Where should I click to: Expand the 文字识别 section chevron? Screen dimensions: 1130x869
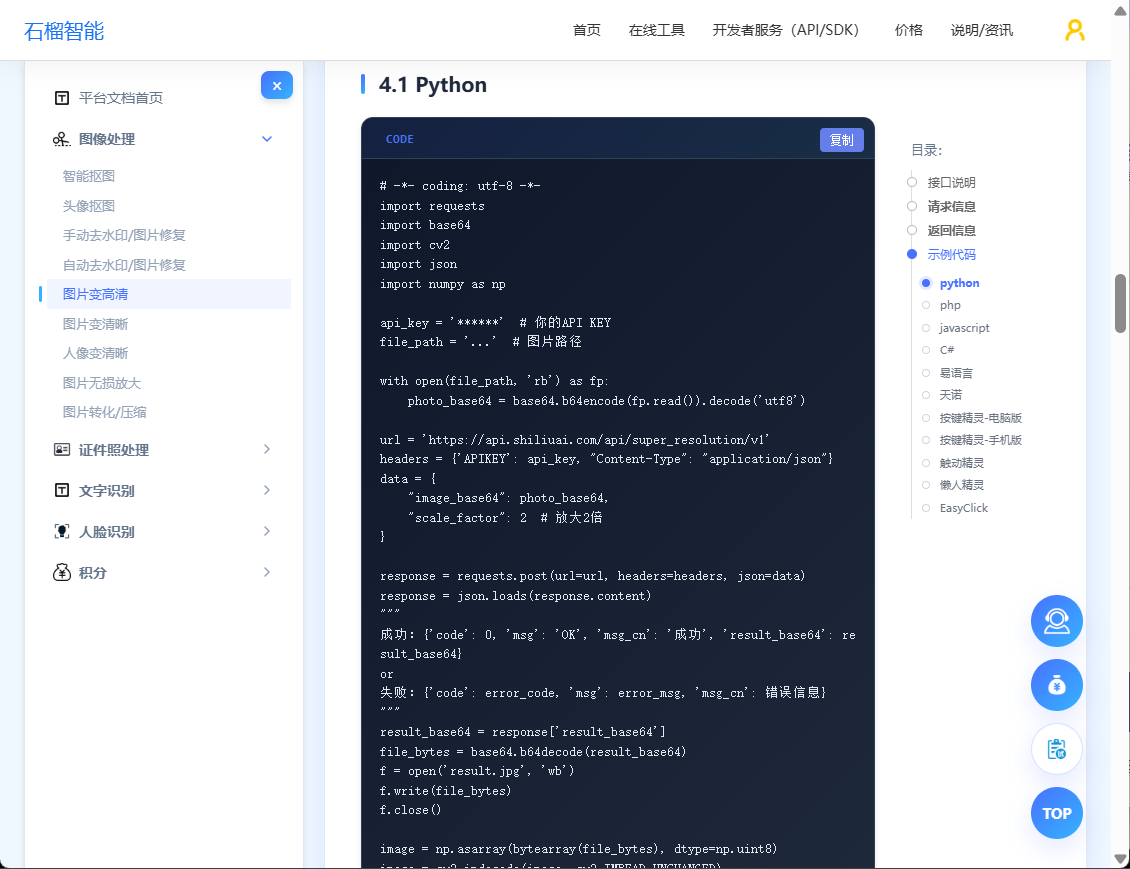267,491
